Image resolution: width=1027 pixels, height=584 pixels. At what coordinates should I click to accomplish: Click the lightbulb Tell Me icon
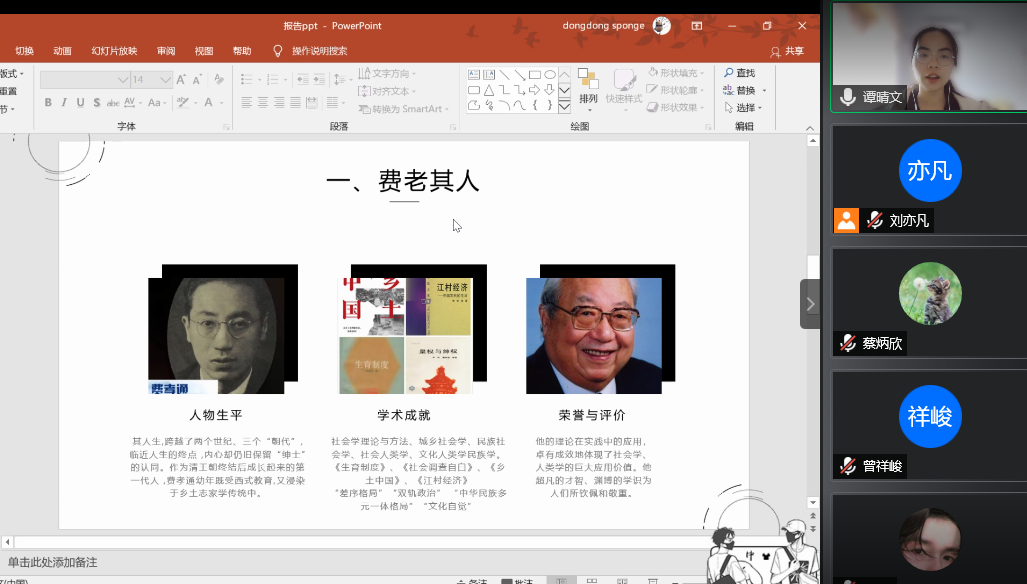point(278,51)
